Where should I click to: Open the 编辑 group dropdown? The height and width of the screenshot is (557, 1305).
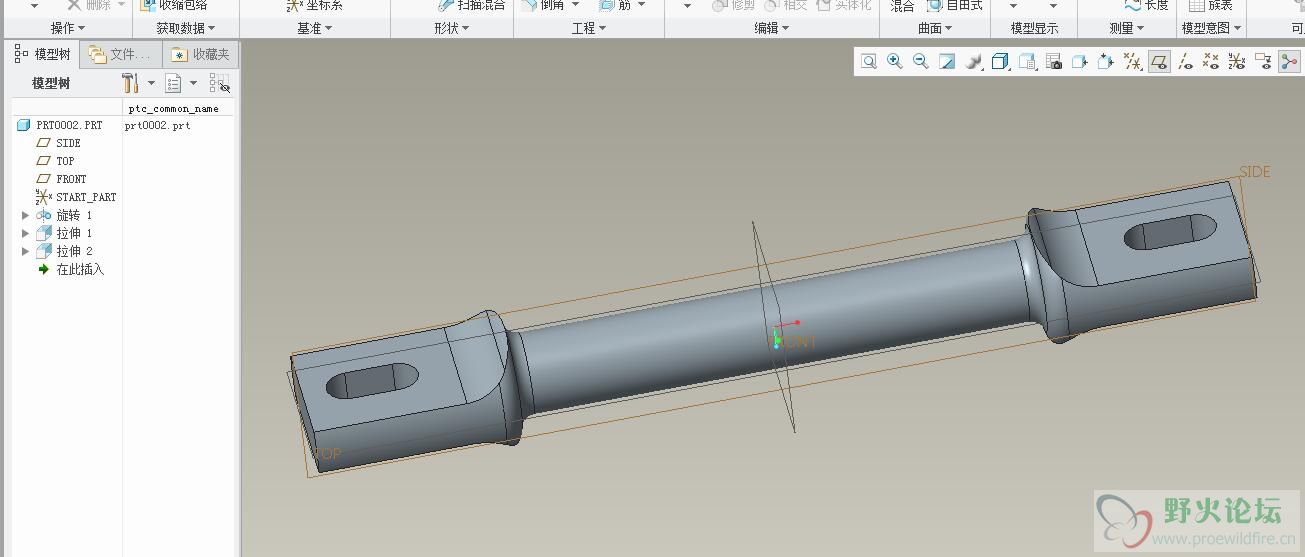coord(772,28)
